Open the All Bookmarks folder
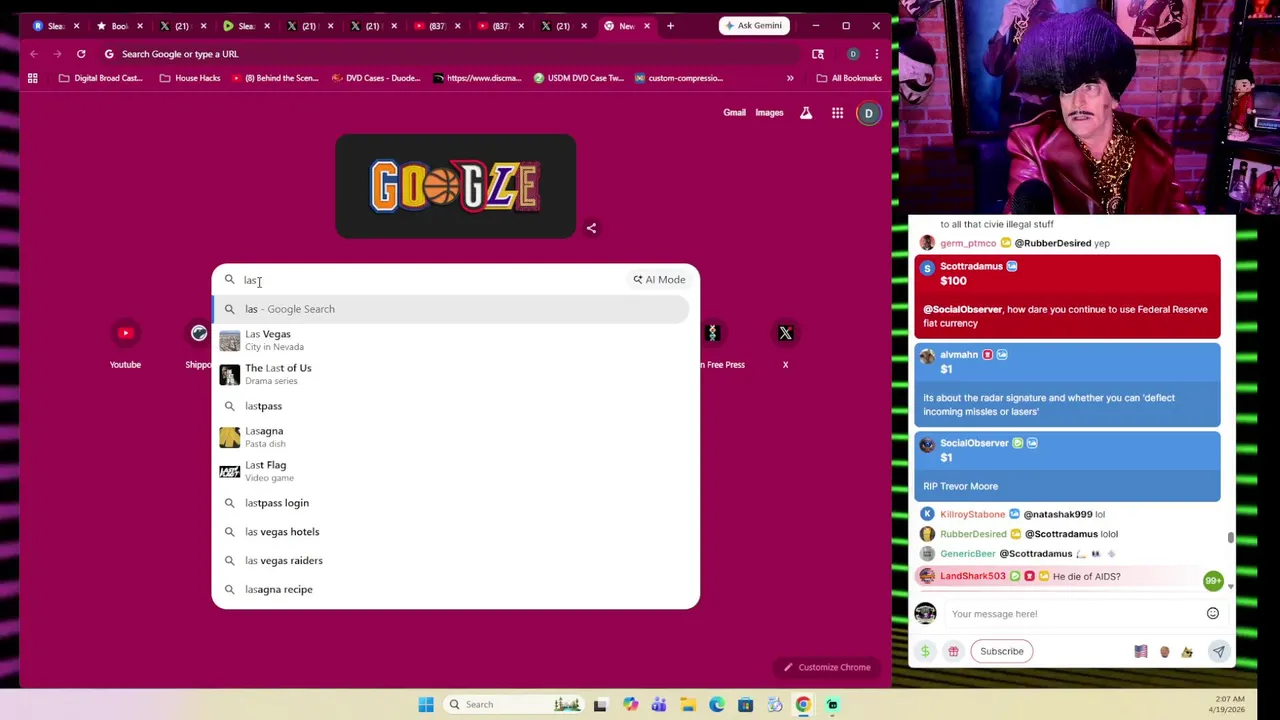 pyautogui.click(x=849, y=78)
